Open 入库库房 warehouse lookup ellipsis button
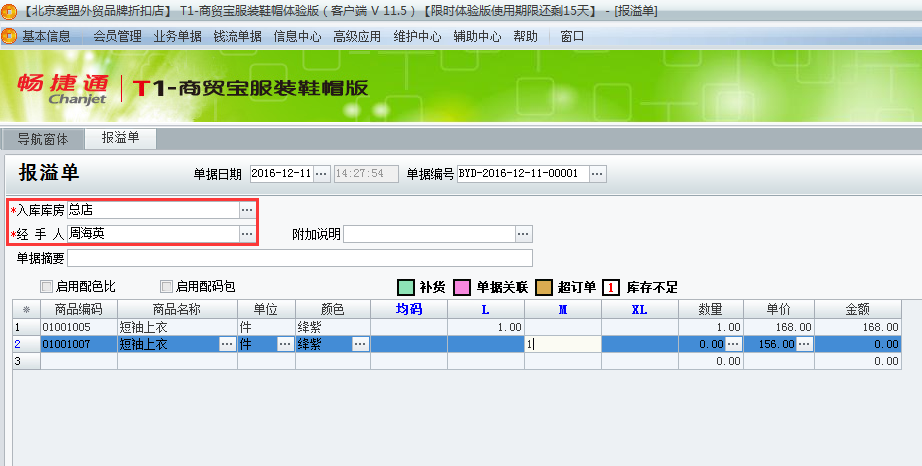This screenshot has width=922, height=466. coord(247,211)
